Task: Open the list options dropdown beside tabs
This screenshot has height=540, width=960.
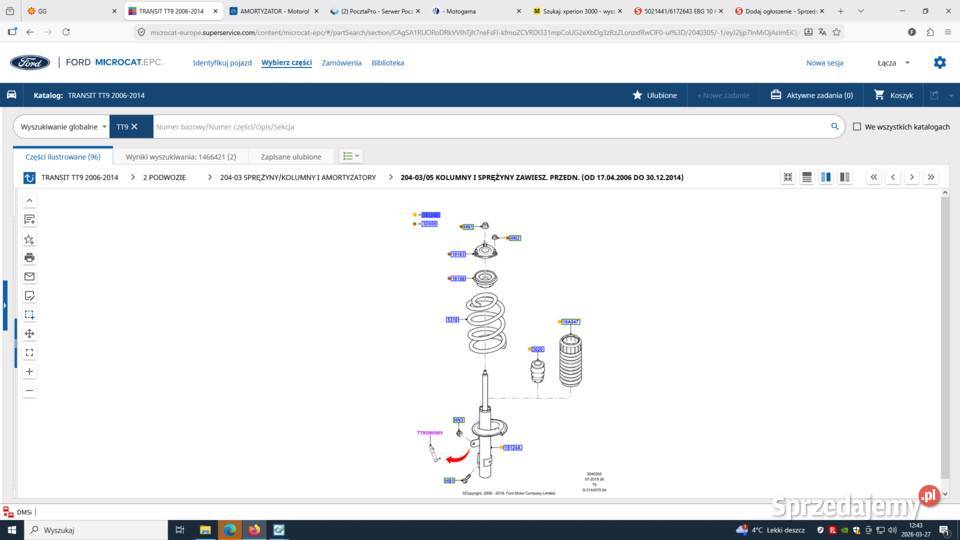Action: (350, 156)
